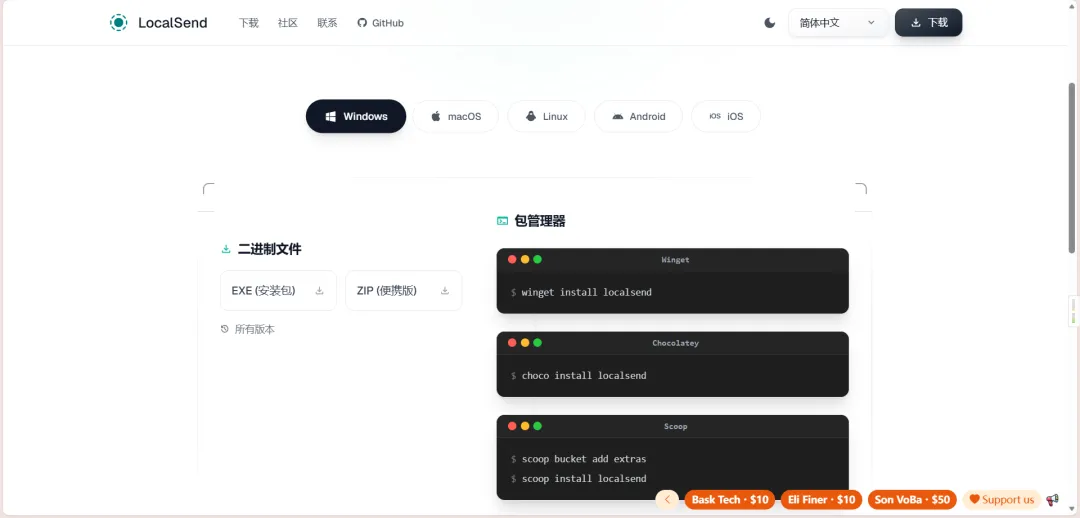
Task: Click the header download arrow icon
Action: (x=916, y=23)
